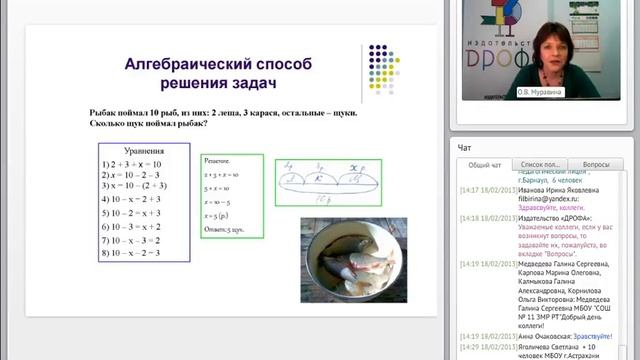The height and width of the screenshot is (360, 640).
Task: Click the question Сколько щук поймал рыбак?
Action: coord(149,123)
